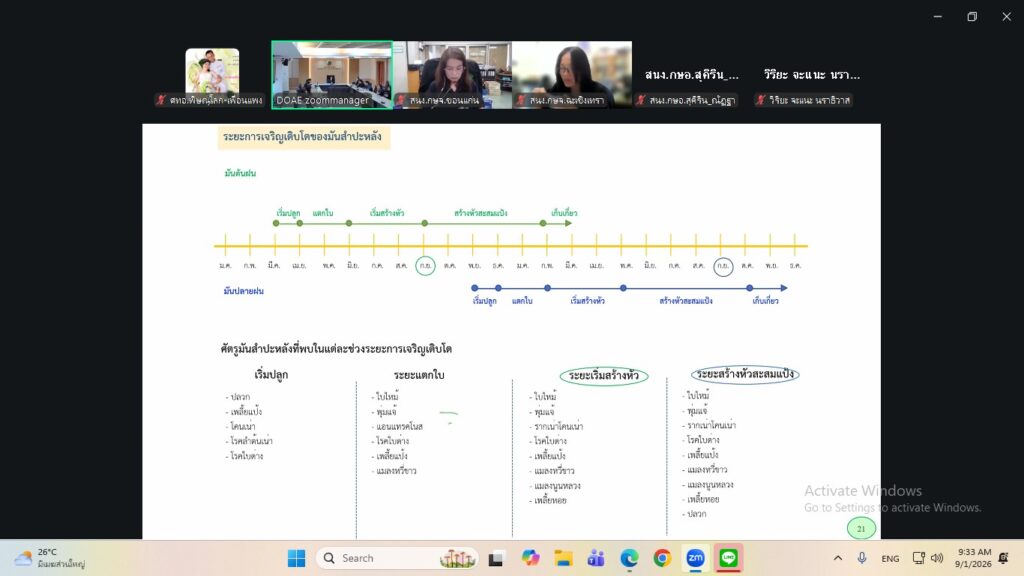The height and width of the screenshot is (576, 1024).
Task: Open the volume control tray icon
Action: [x=937, y=558]
